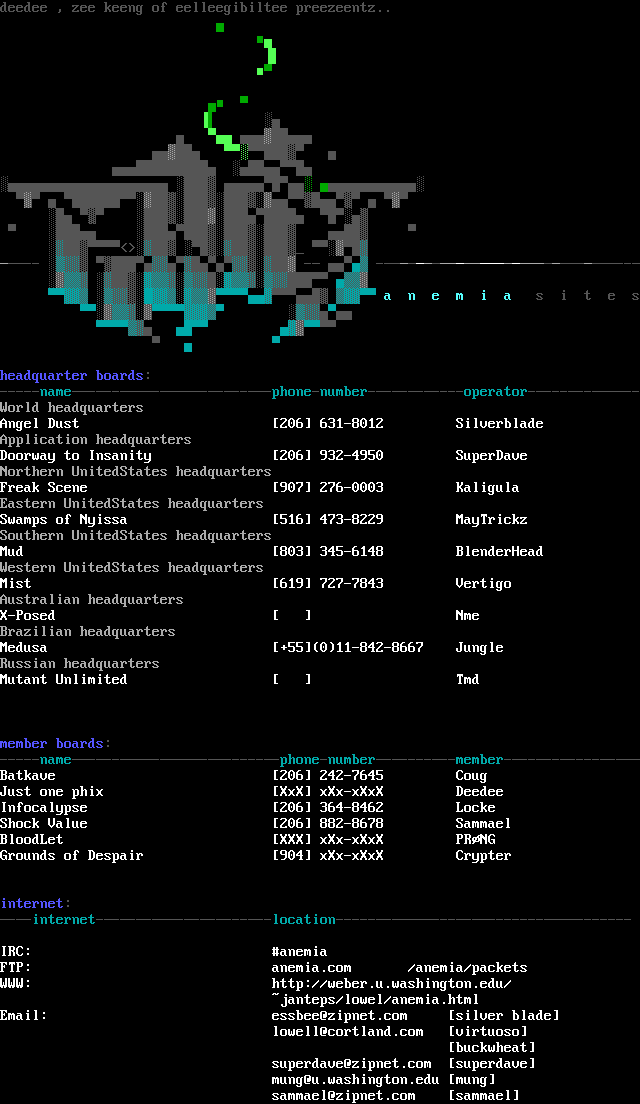Select the Angel Dust board name
640x1104 pixels.
[40, 424]
